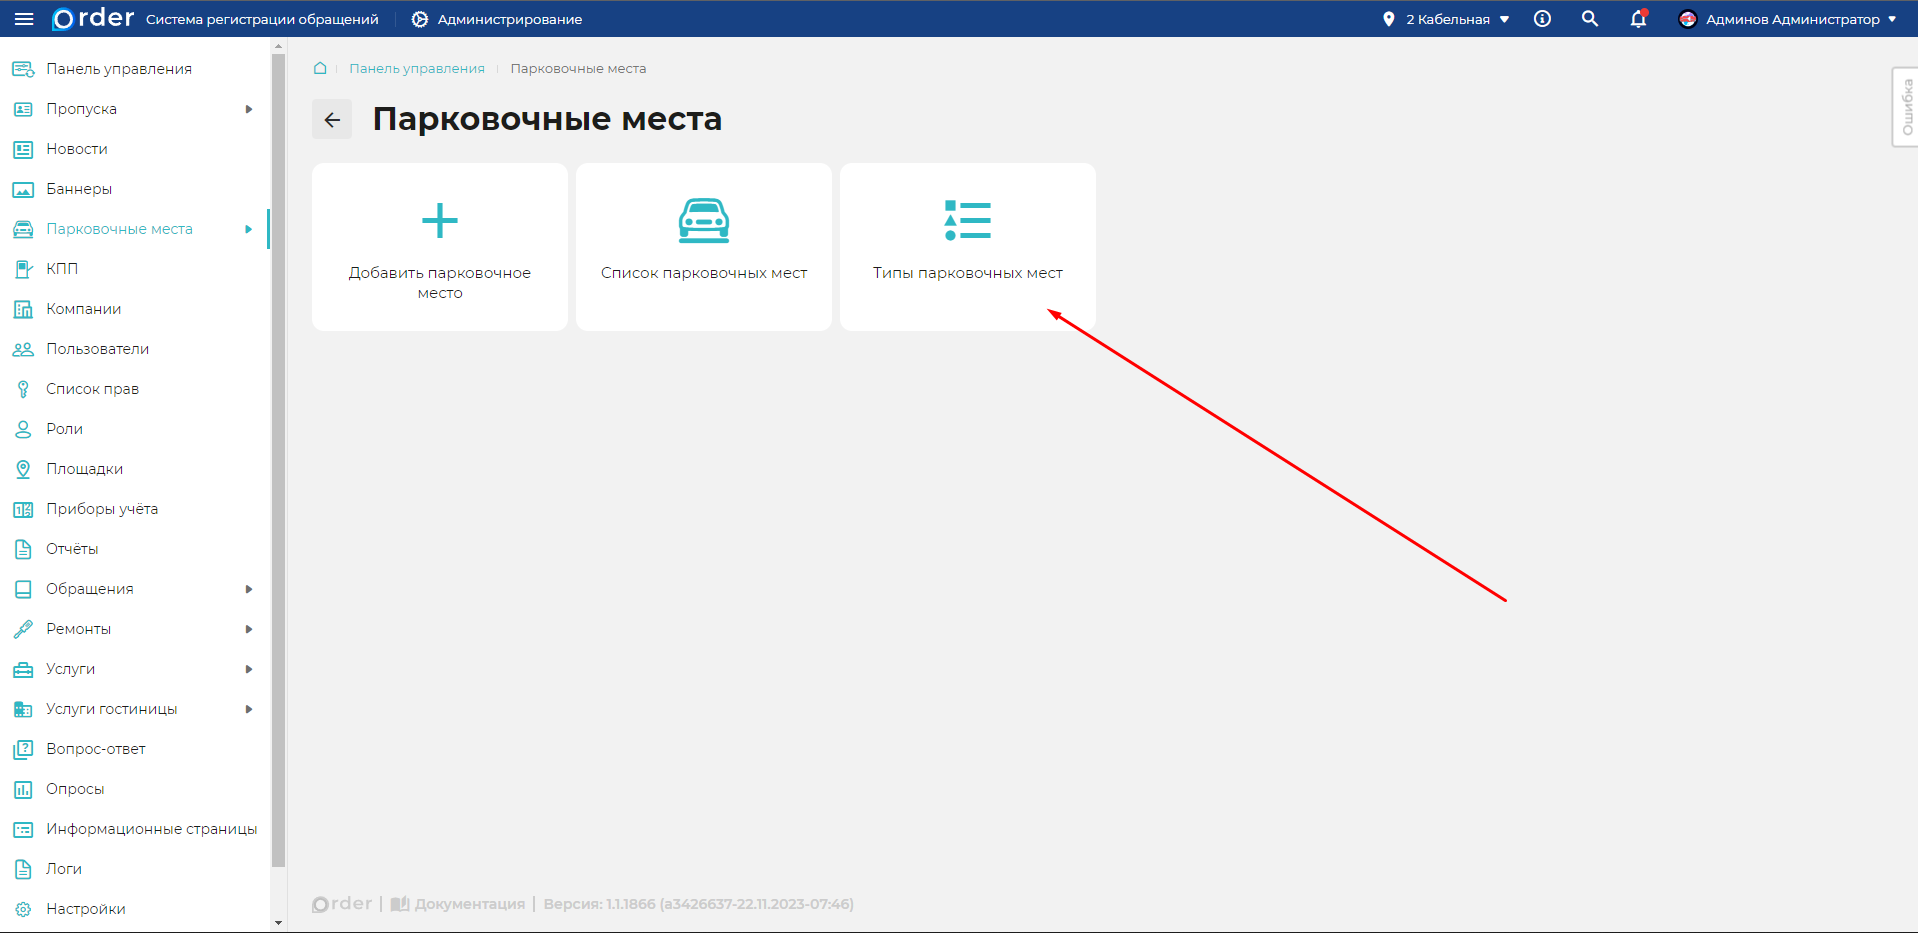This screenshot has width=1918, height=933.
Task: Expand the Обращения submenu arrow
Action: pyautogui.click(x=249, y=589)
